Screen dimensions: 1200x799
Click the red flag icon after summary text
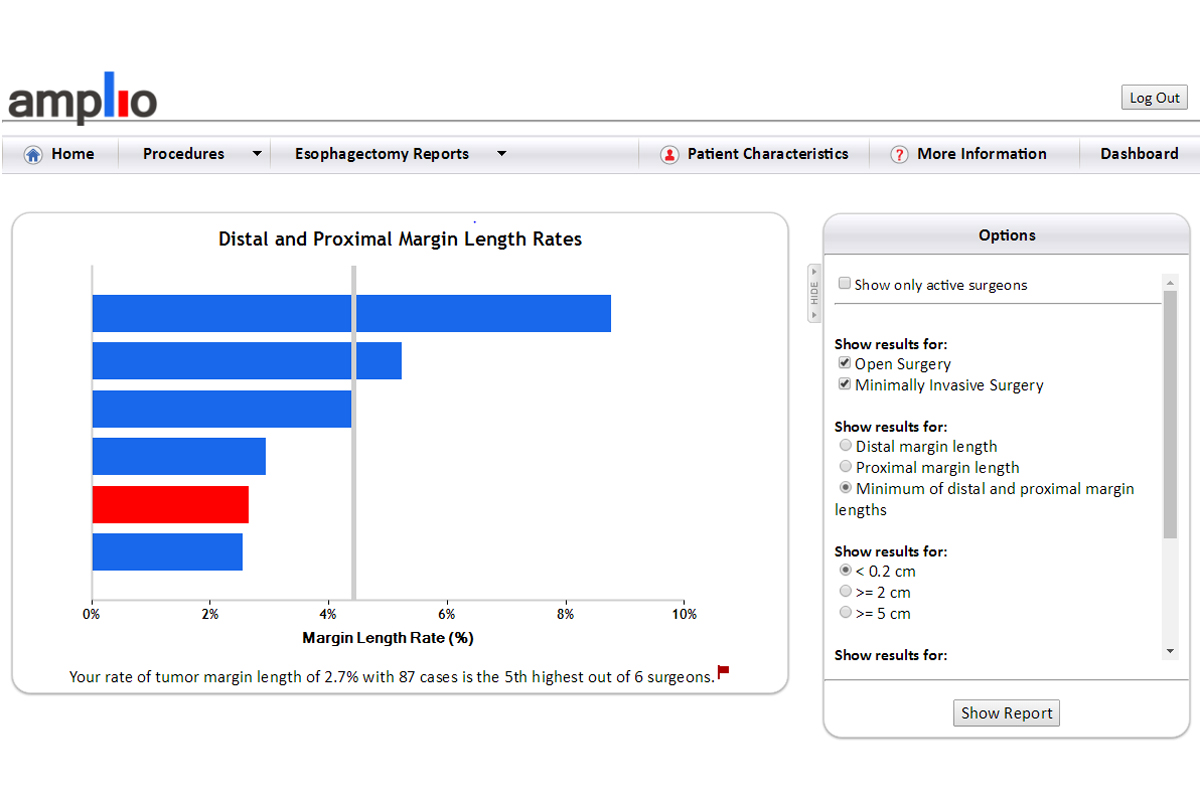pyautogui.click(x=723, y=672)
